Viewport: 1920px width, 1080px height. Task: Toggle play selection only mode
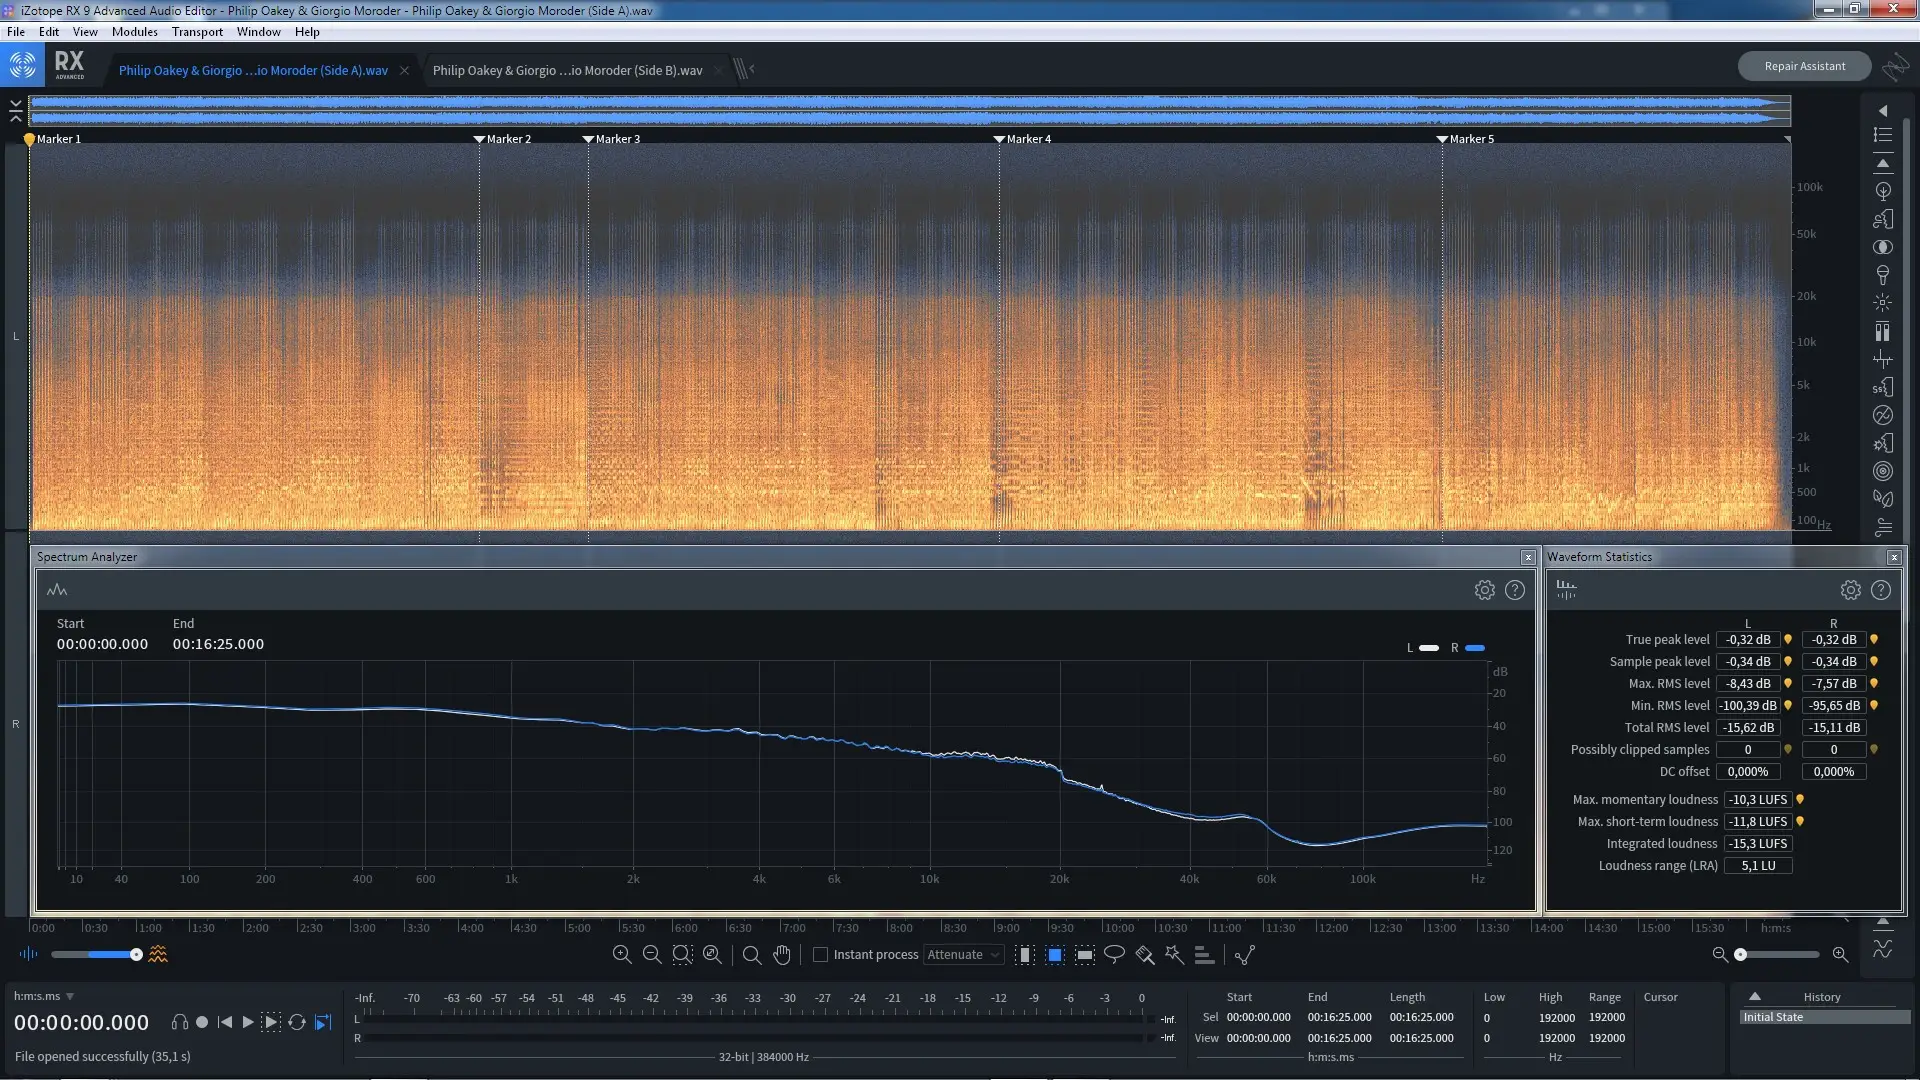[x=271, y=1022]
